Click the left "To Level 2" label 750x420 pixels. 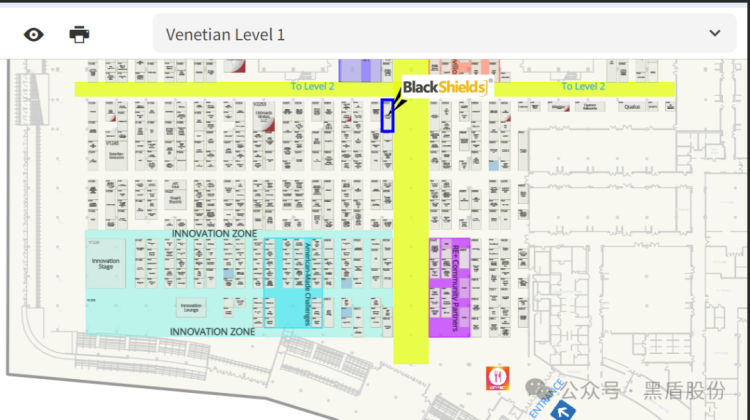pos(312,87)
